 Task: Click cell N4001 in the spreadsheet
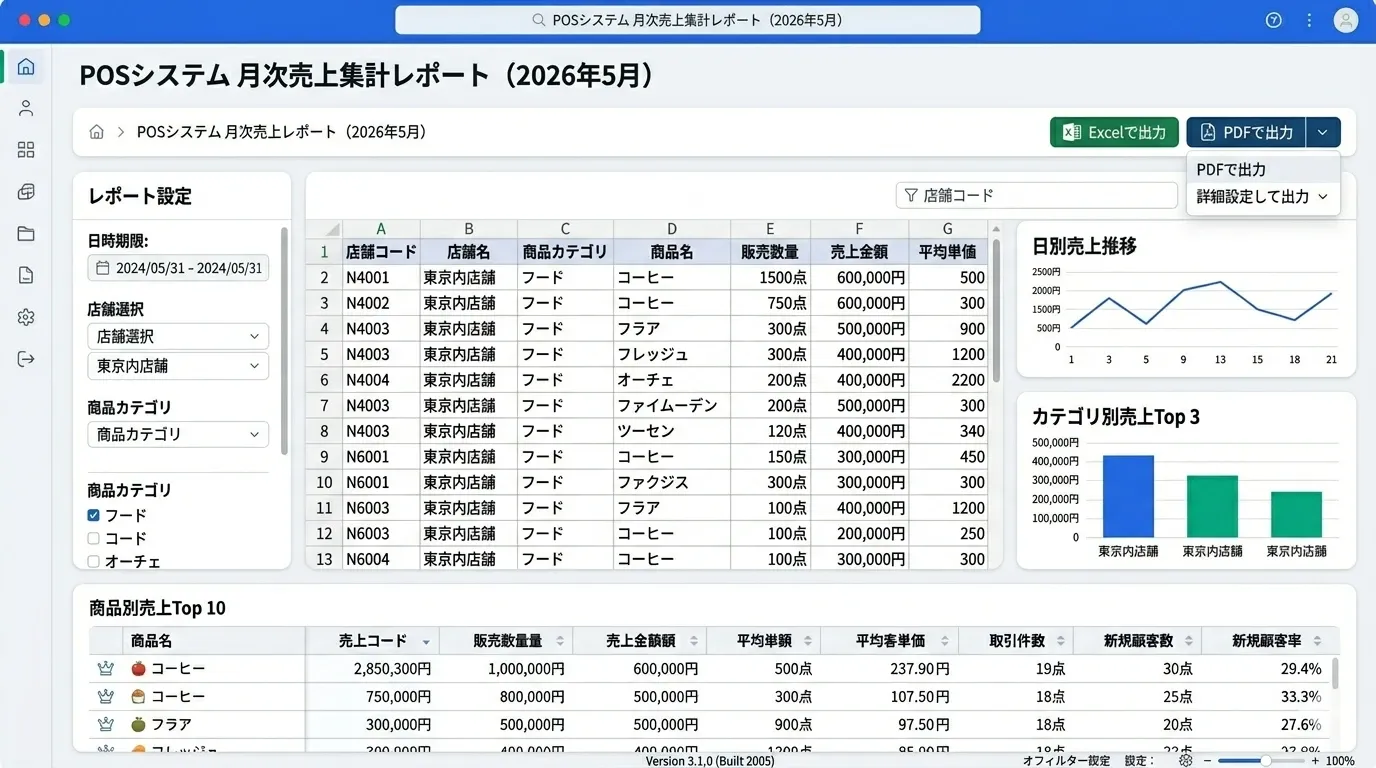coord(381,278)
